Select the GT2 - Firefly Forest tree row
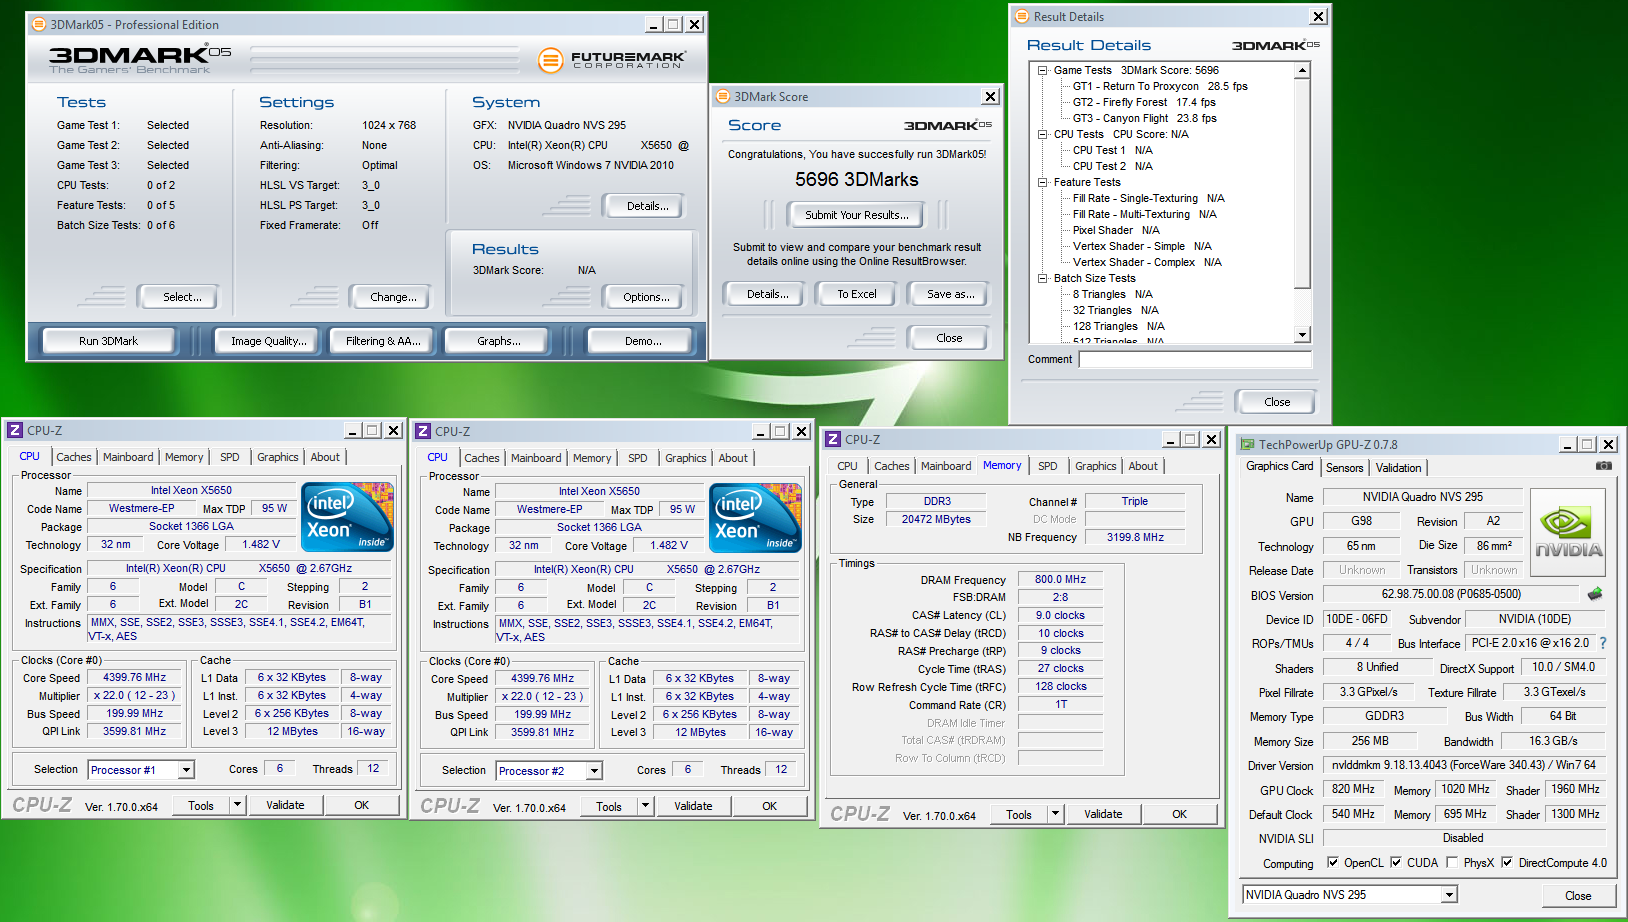 click(1144, 102)
